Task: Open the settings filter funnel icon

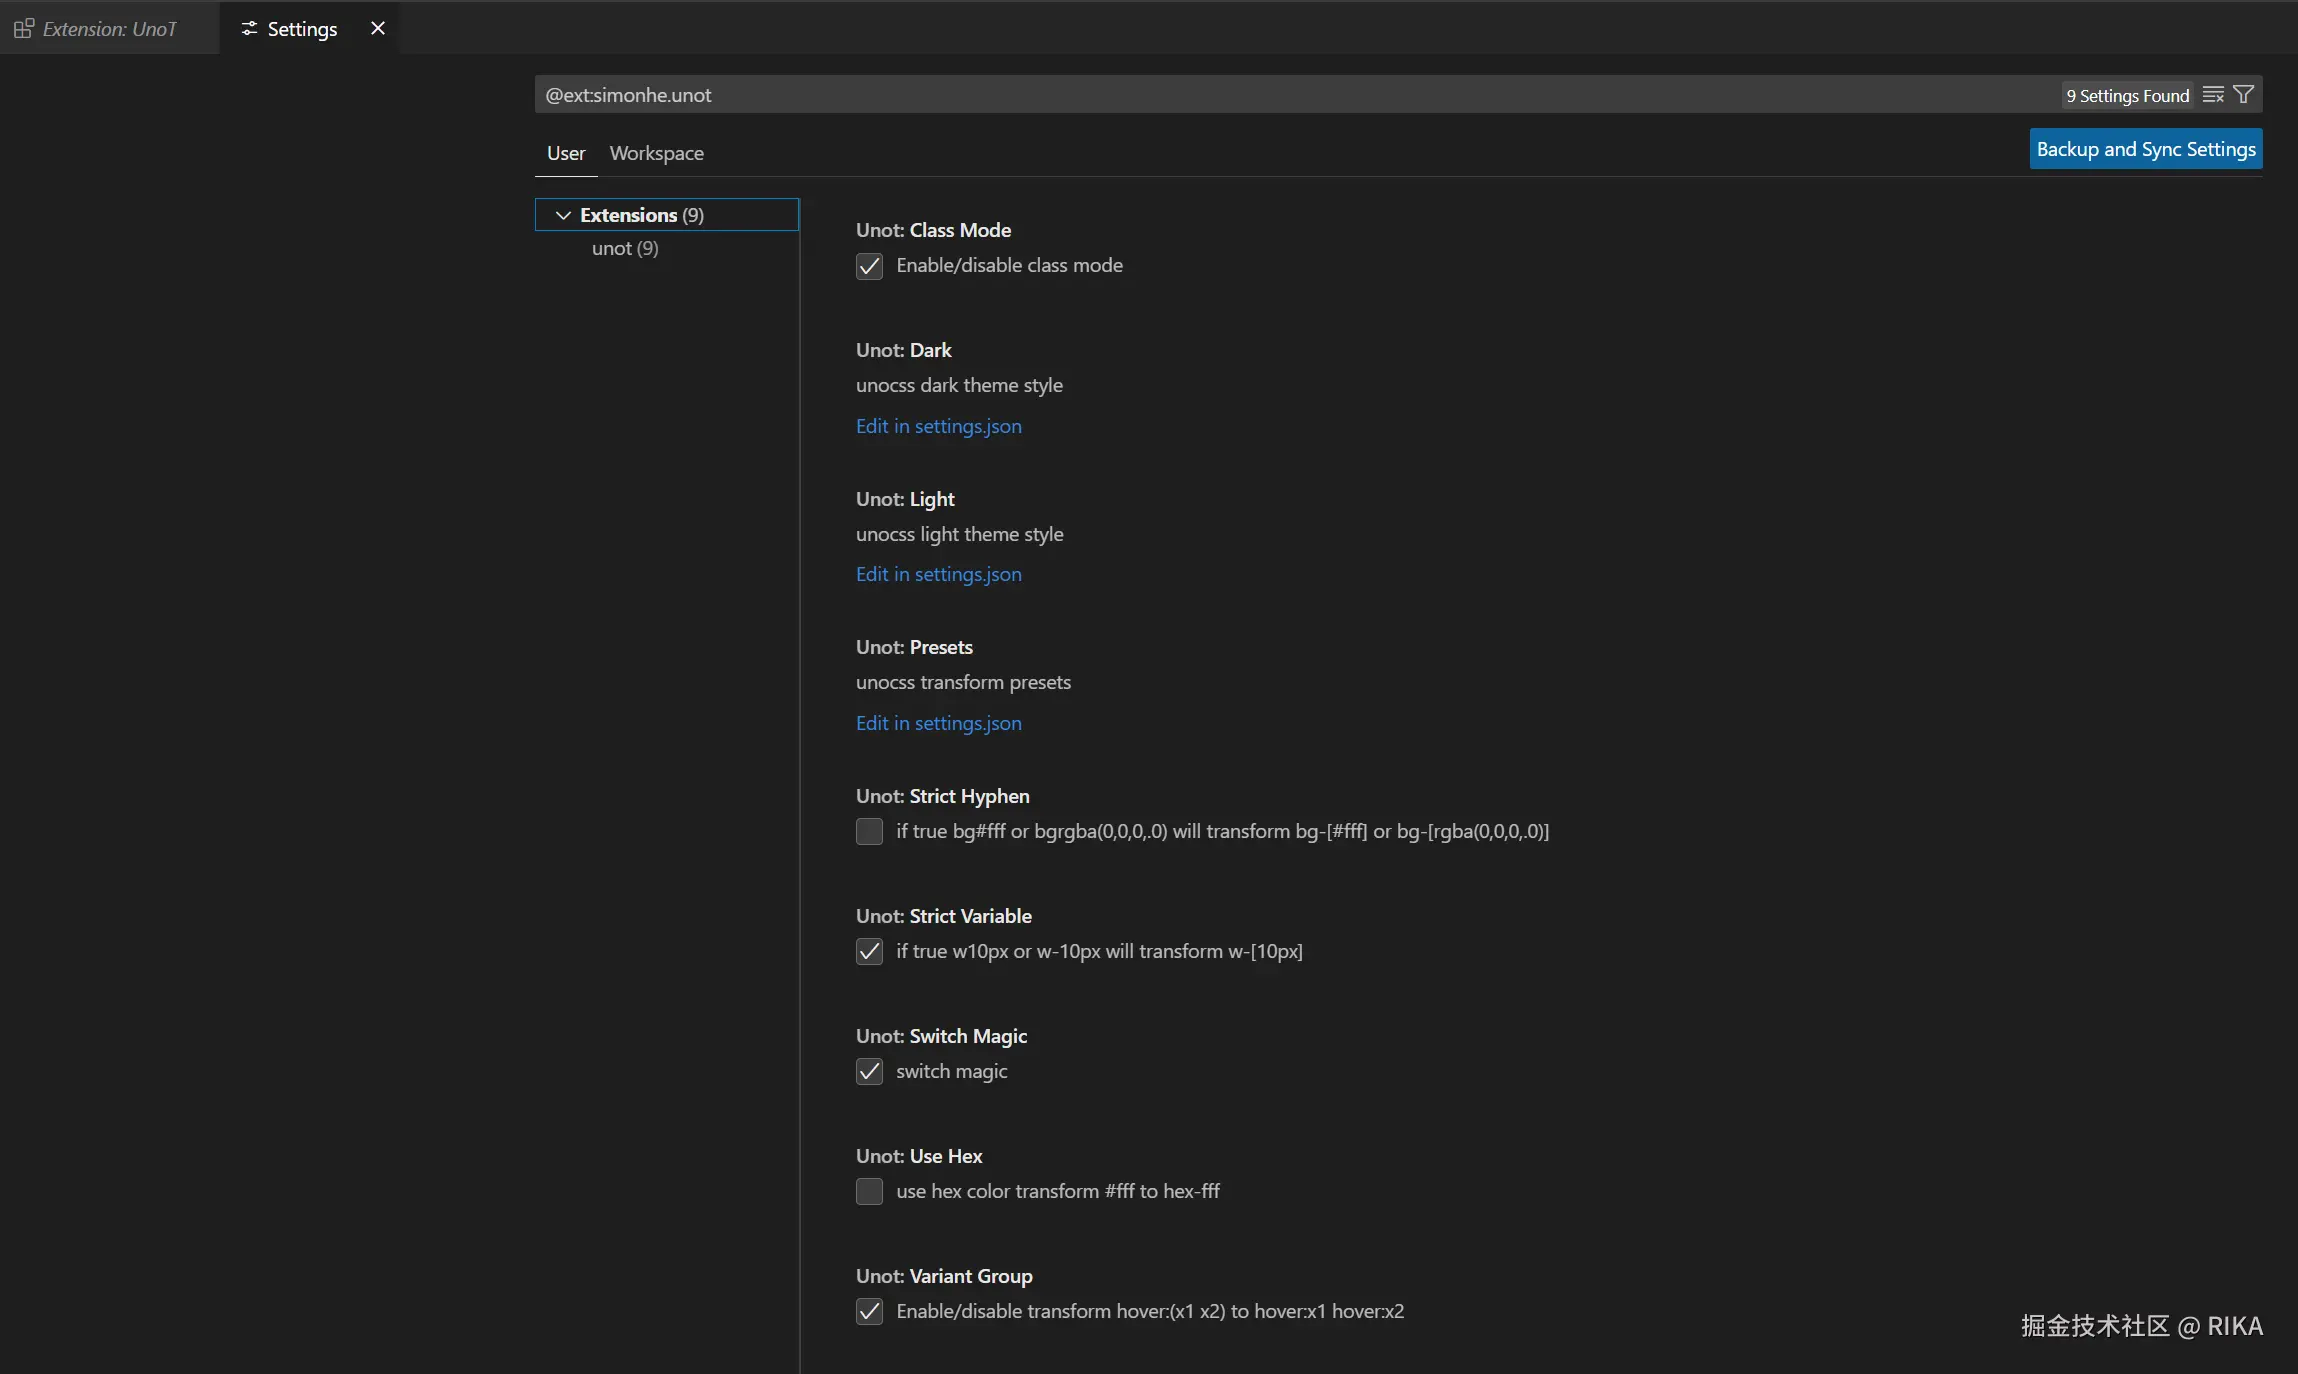Action: coord(2243,95)
